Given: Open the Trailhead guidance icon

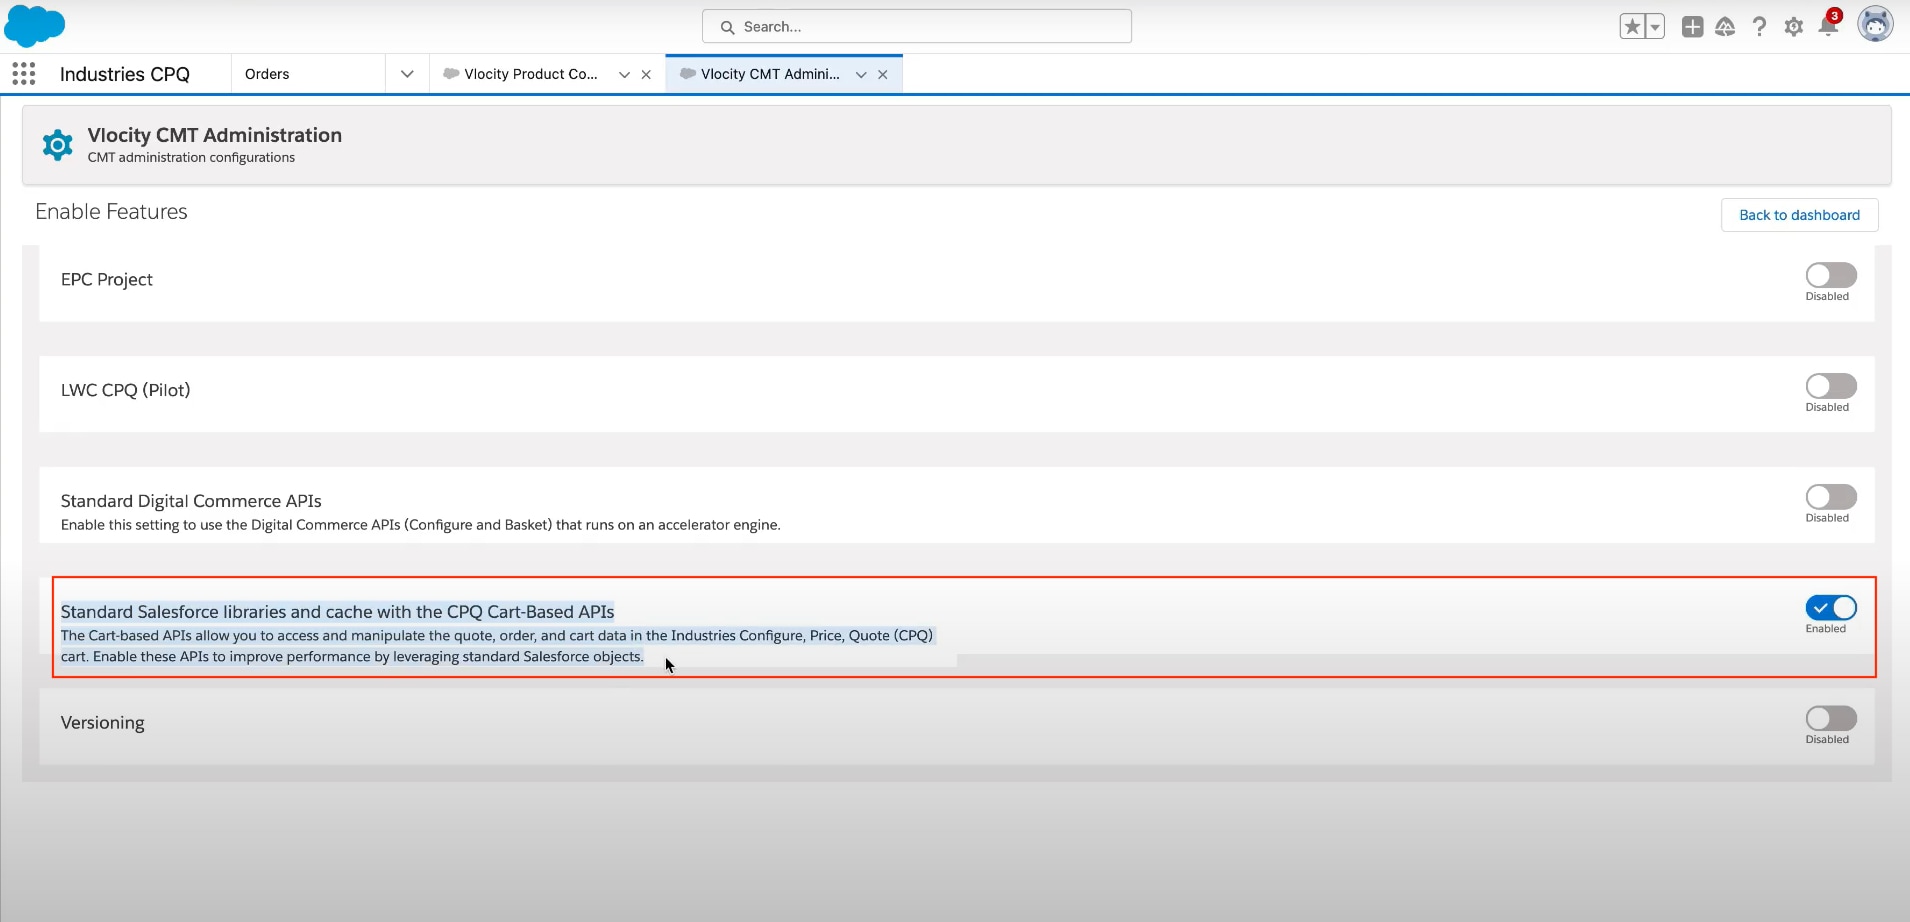Looking at the screenshot, I should [x=1725, y=27].
